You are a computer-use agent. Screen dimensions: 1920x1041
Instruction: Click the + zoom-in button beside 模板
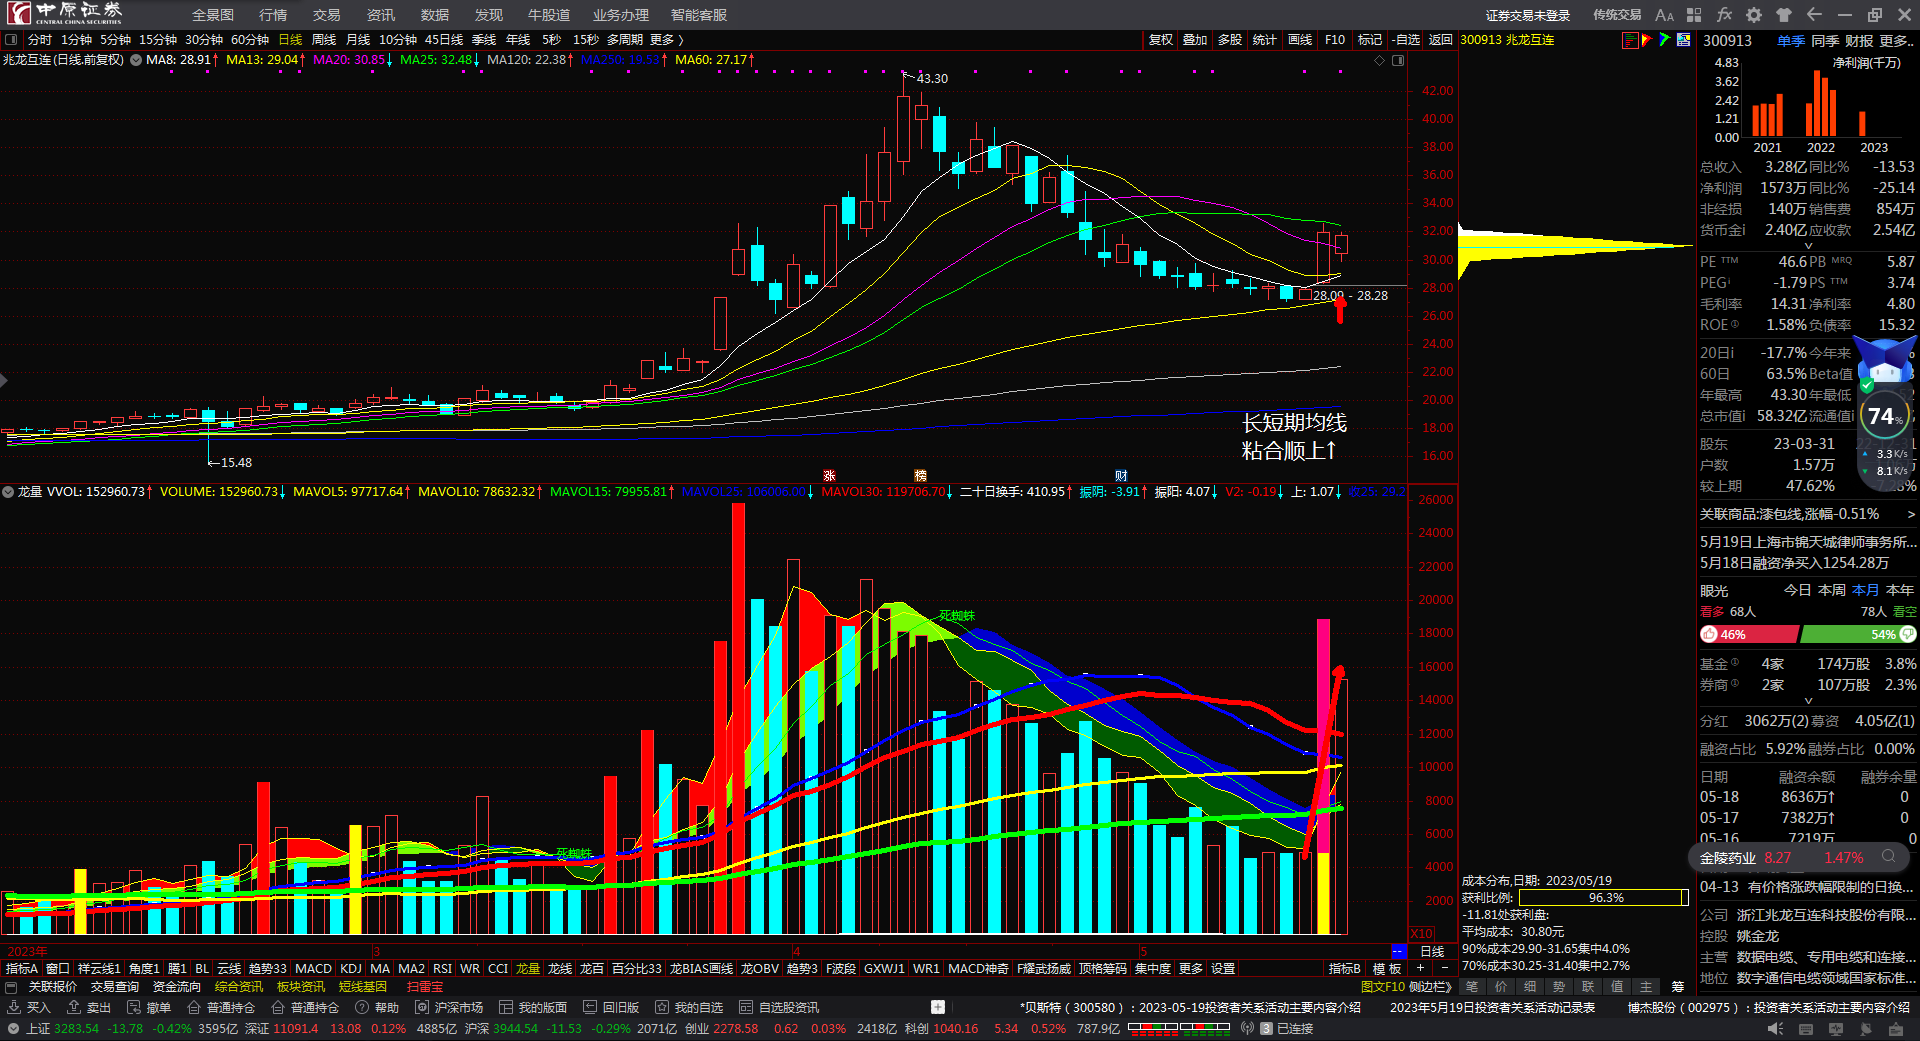pyautogui.click(x=1420, y=969)
